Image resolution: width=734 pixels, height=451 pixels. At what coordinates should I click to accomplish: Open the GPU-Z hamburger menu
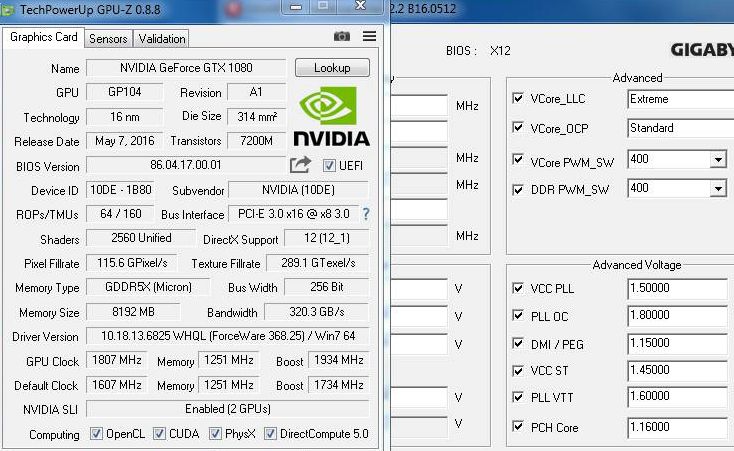[369, 36]
